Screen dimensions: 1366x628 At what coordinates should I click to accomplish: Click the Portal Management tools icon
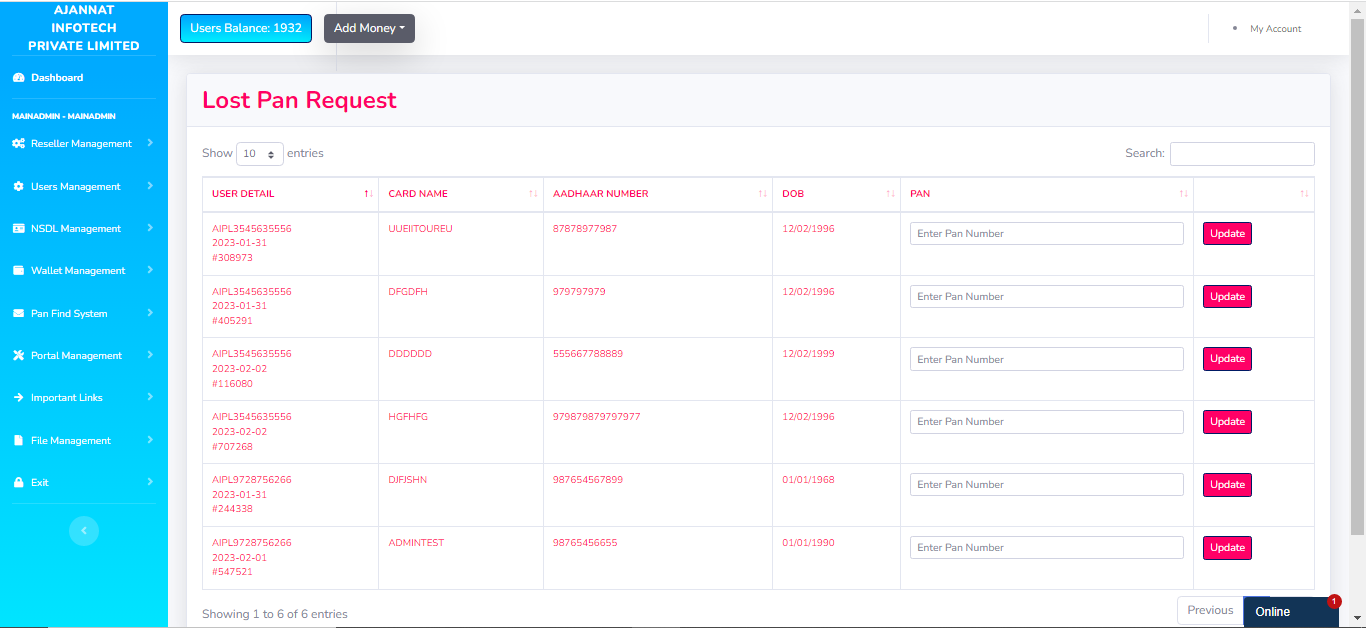(18, 356)
